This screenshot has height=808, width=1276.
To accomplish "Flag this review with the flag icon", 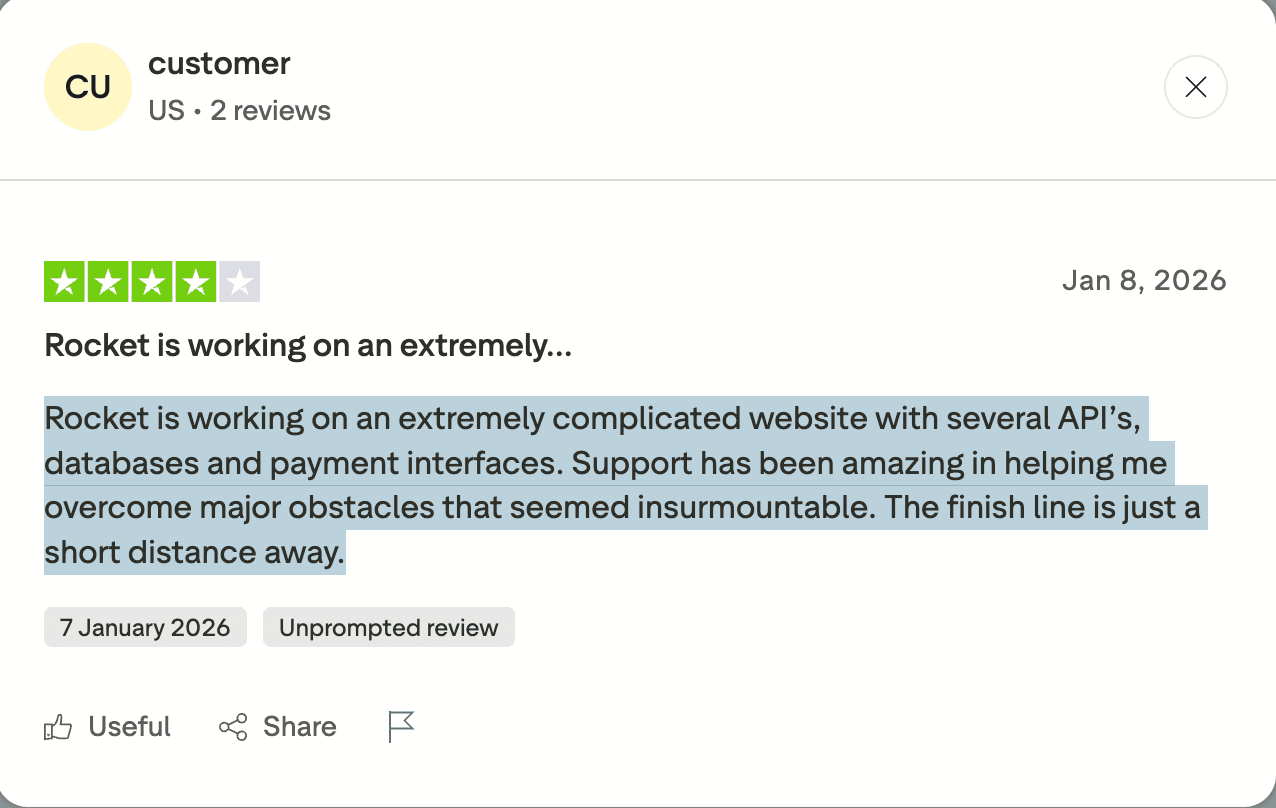I will point(401,727).
